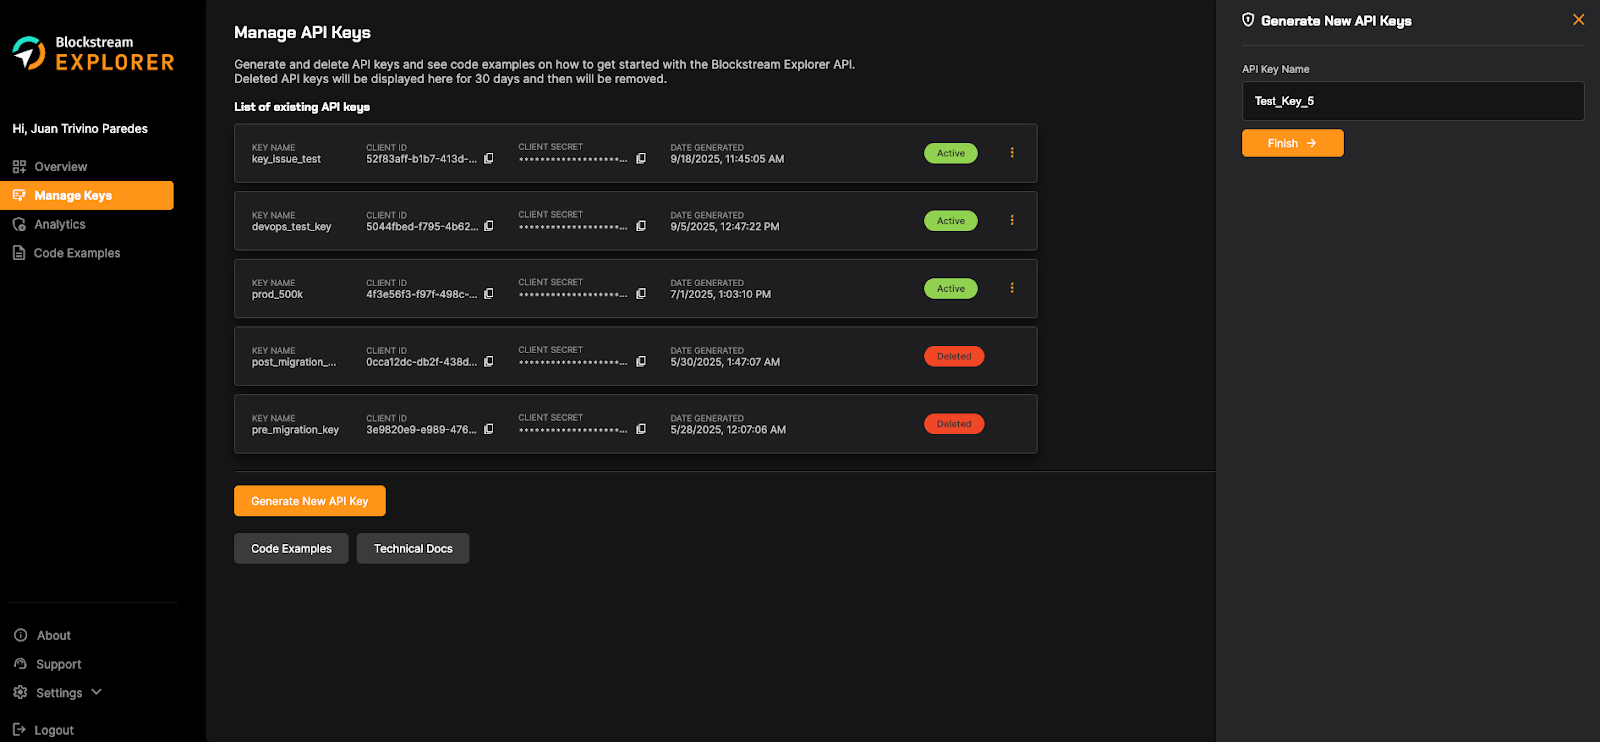Click client ID 0cca12dc-db2f-438d
Screen dimensions: 1600x742
pos(421,362)
